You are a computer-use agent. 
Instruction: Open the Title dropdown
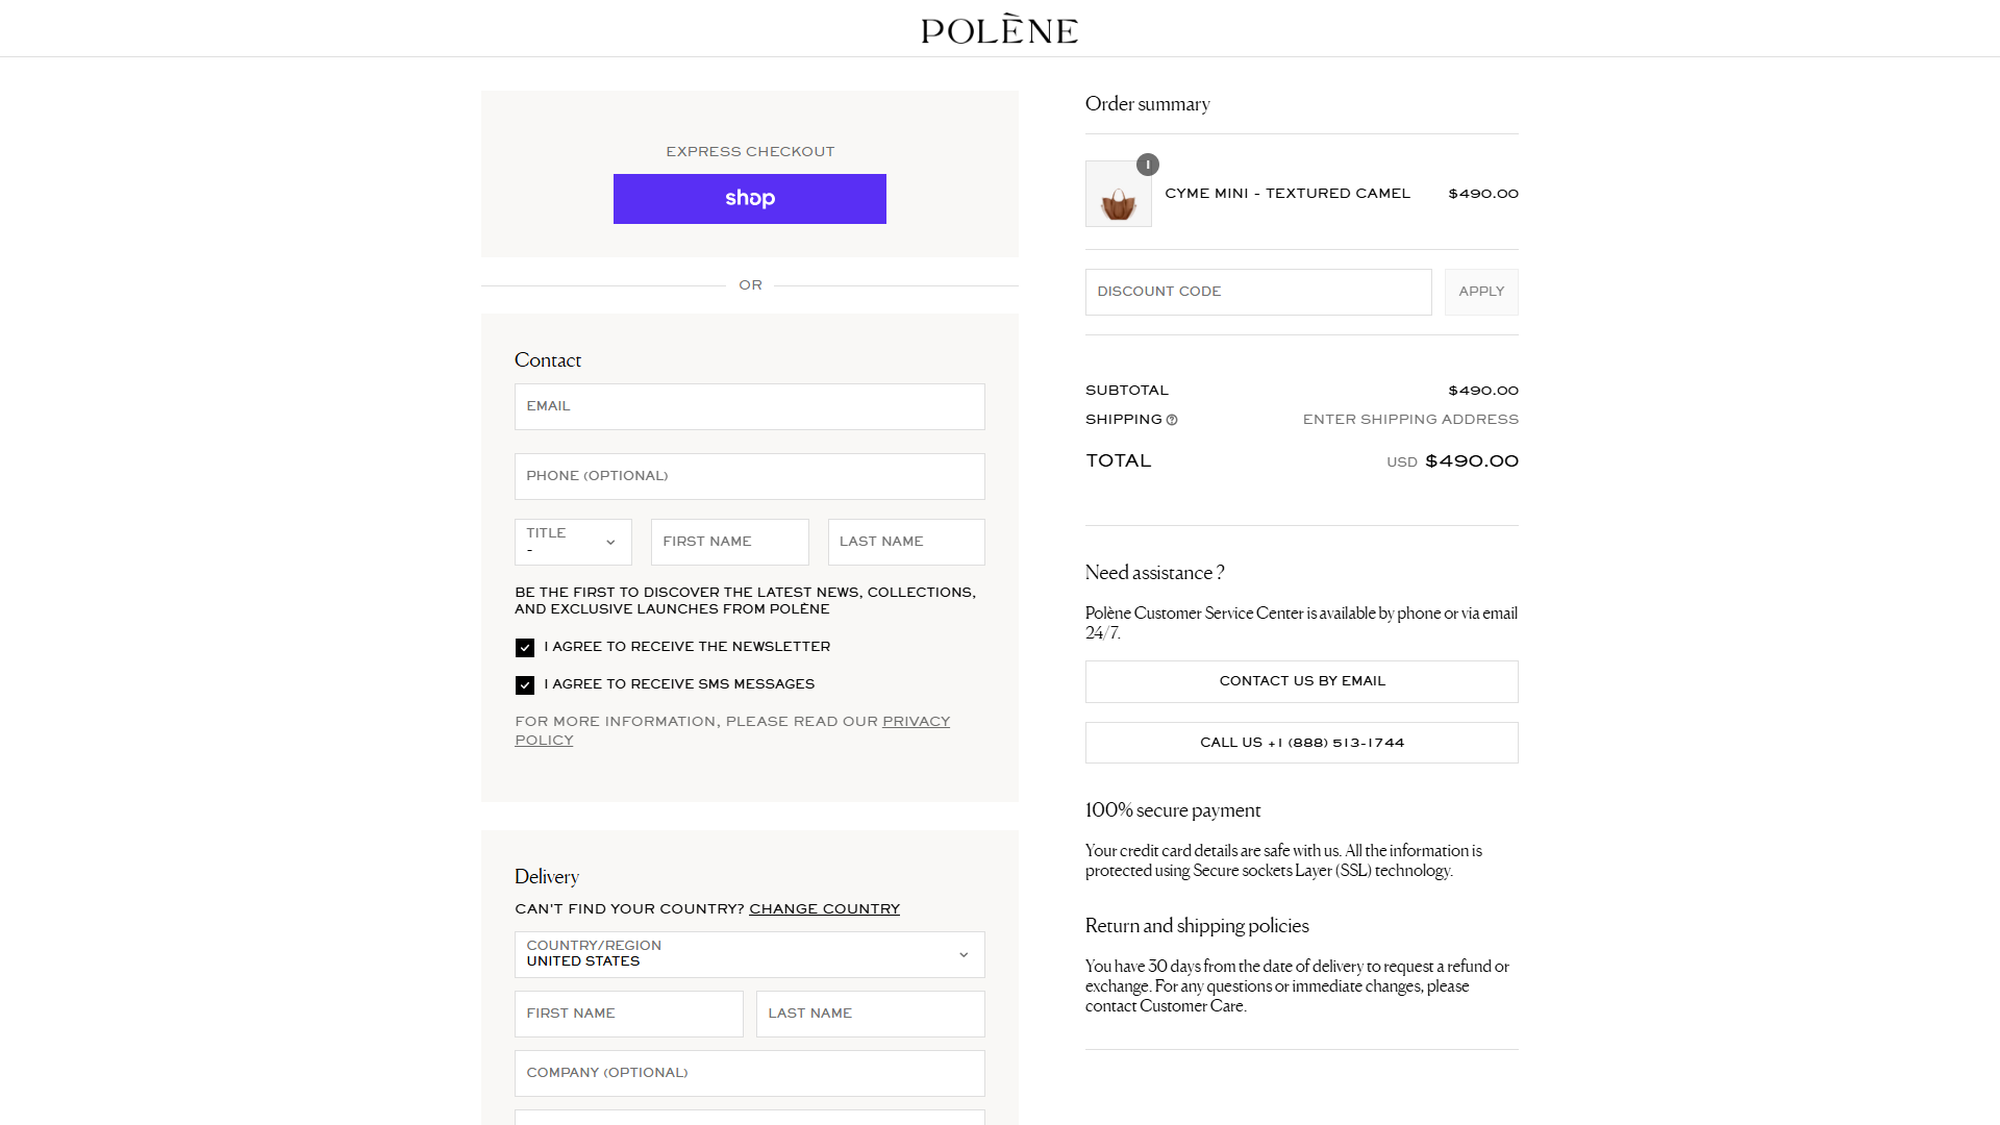coord(572,541)
